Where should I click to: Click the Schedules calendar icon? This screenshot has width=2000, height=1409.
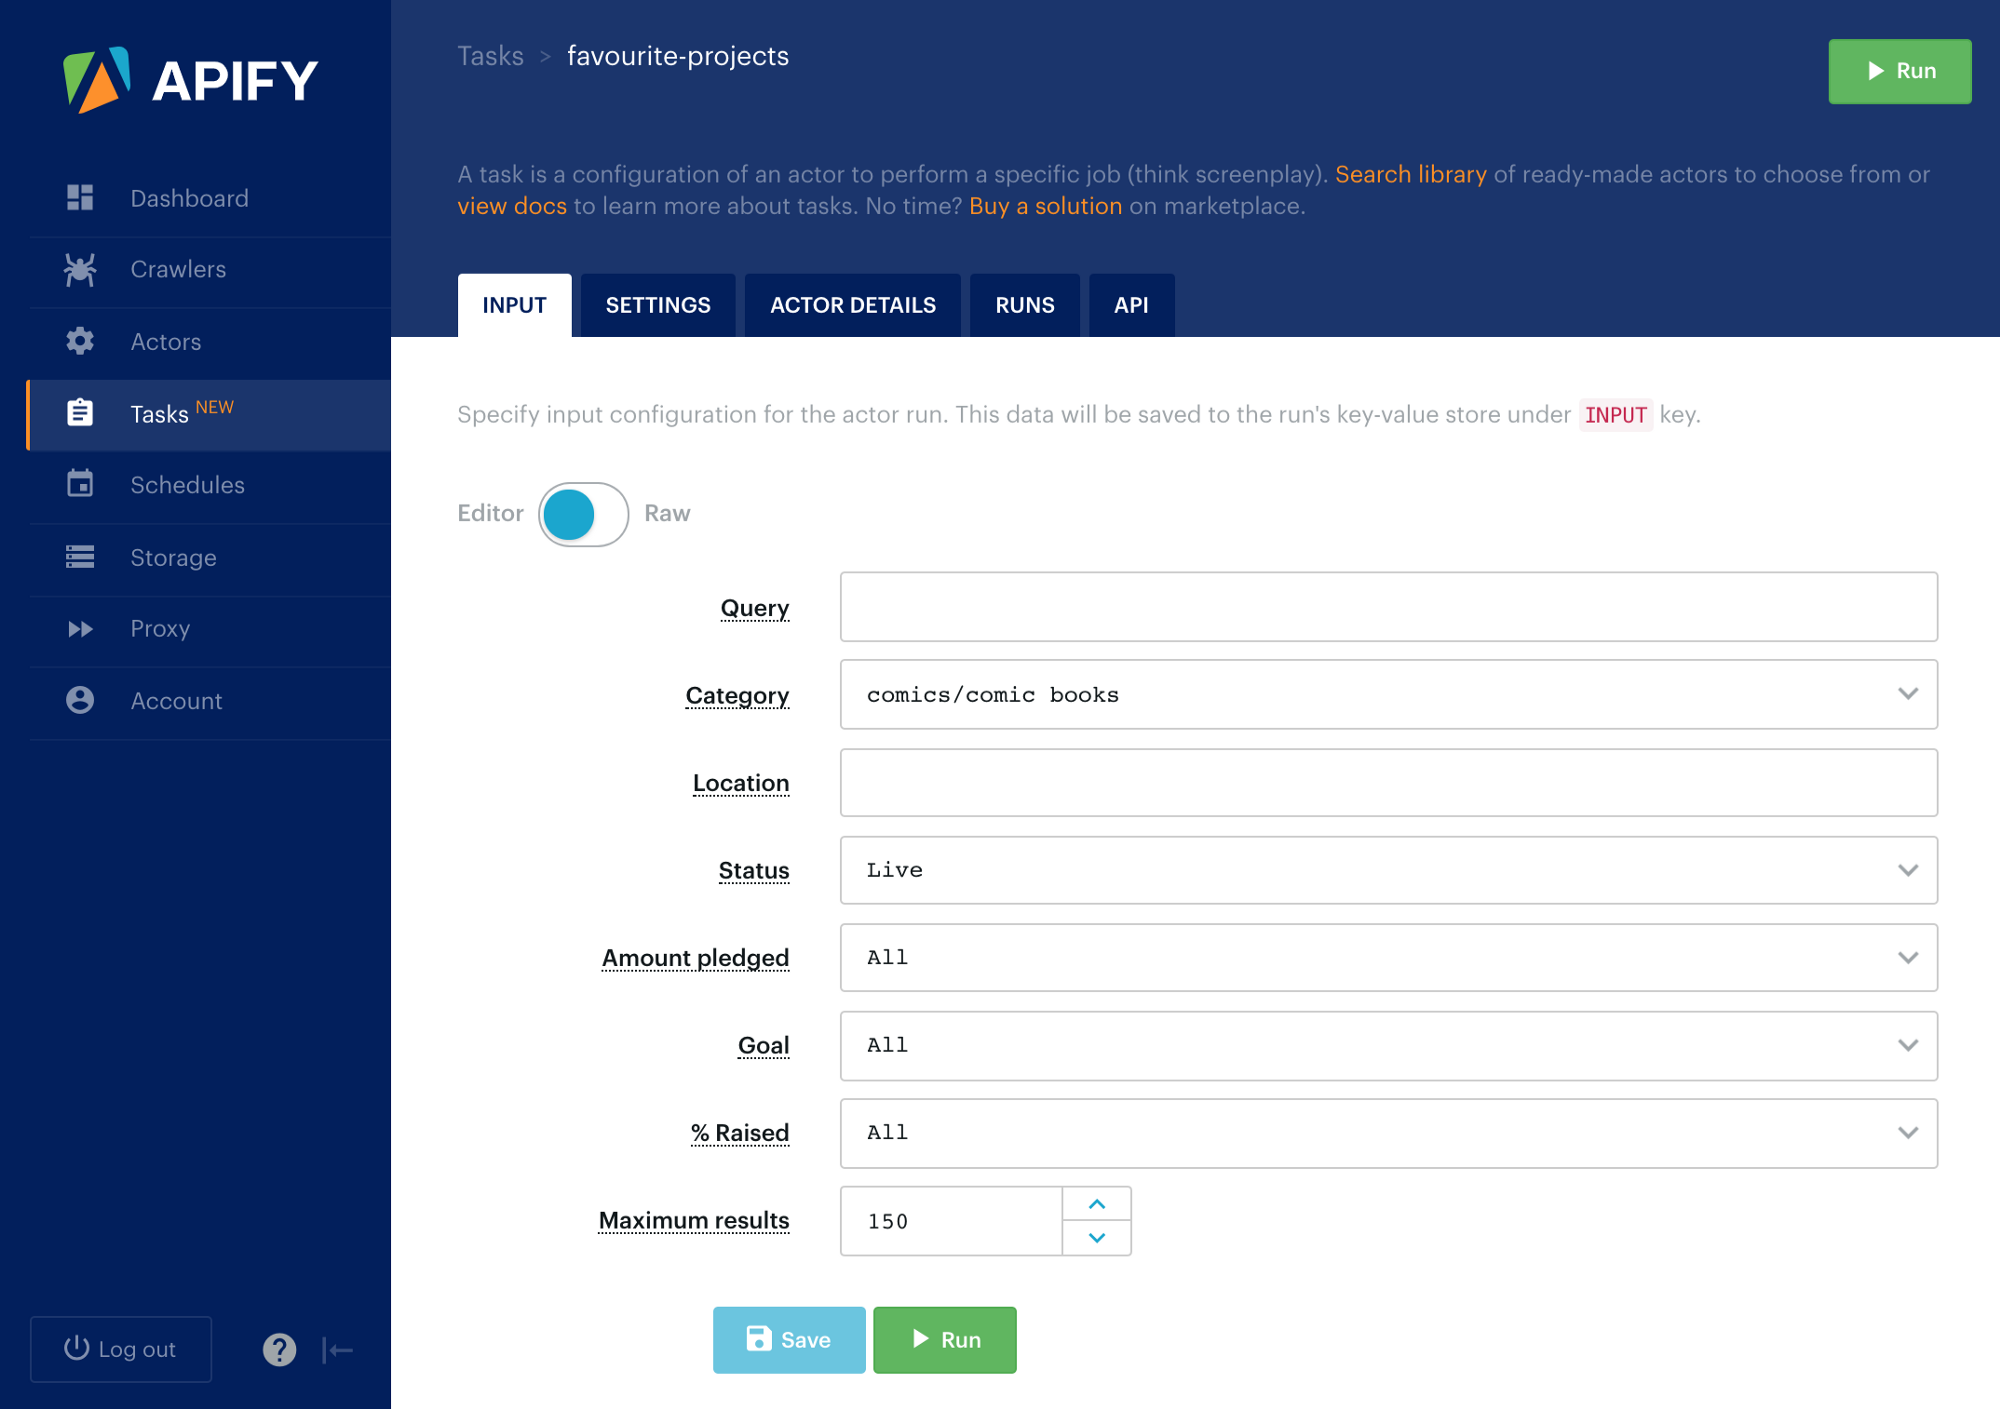80,484
